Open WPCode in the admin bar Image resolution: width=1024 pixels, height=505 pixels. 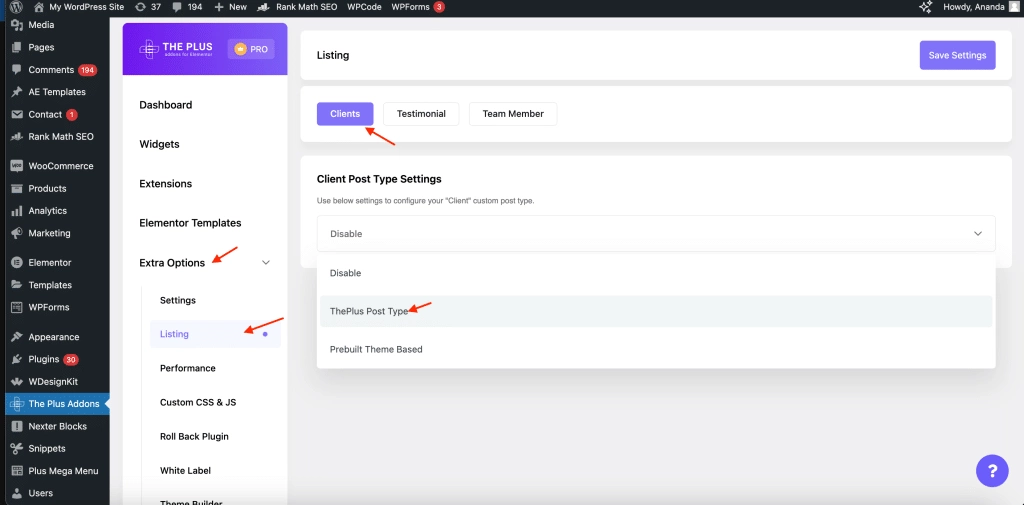[x=365, y=7]
